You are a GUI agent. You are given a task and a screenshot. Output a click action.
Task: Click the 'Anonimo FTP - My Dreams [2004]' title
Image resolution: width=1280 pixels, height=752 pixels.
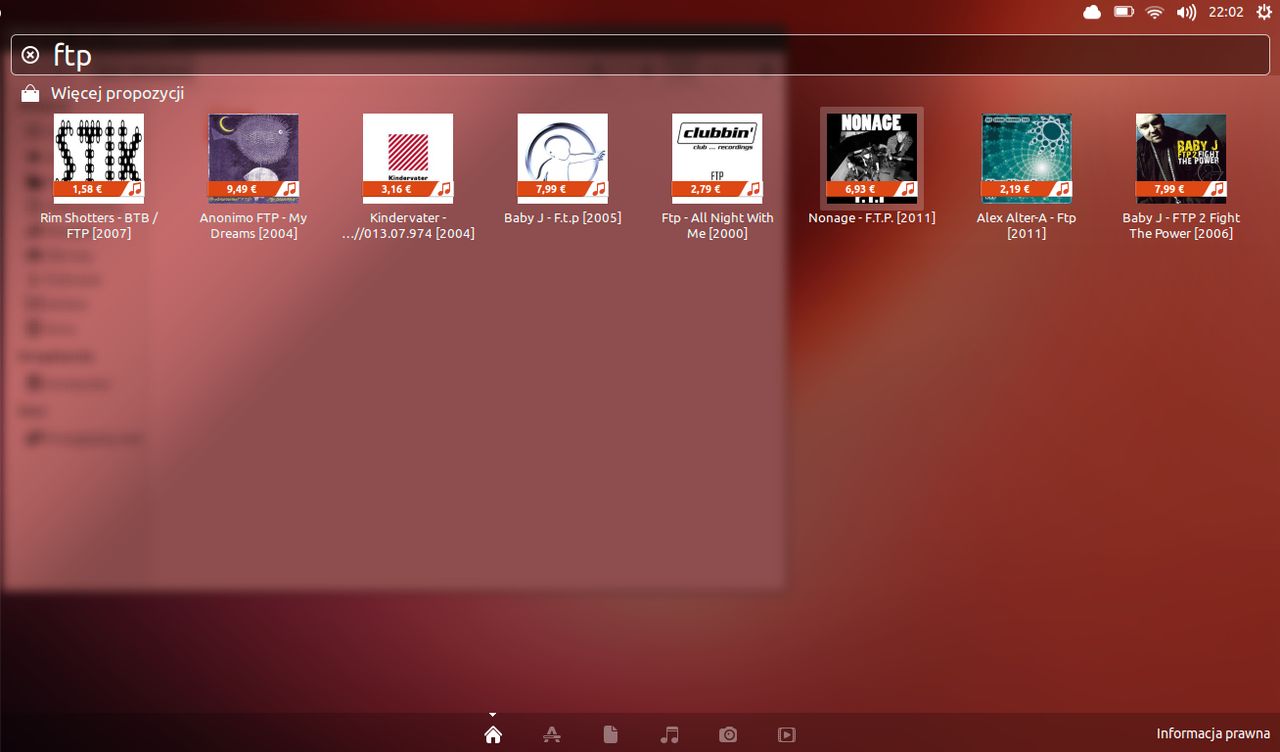click(x=253, y=225)
